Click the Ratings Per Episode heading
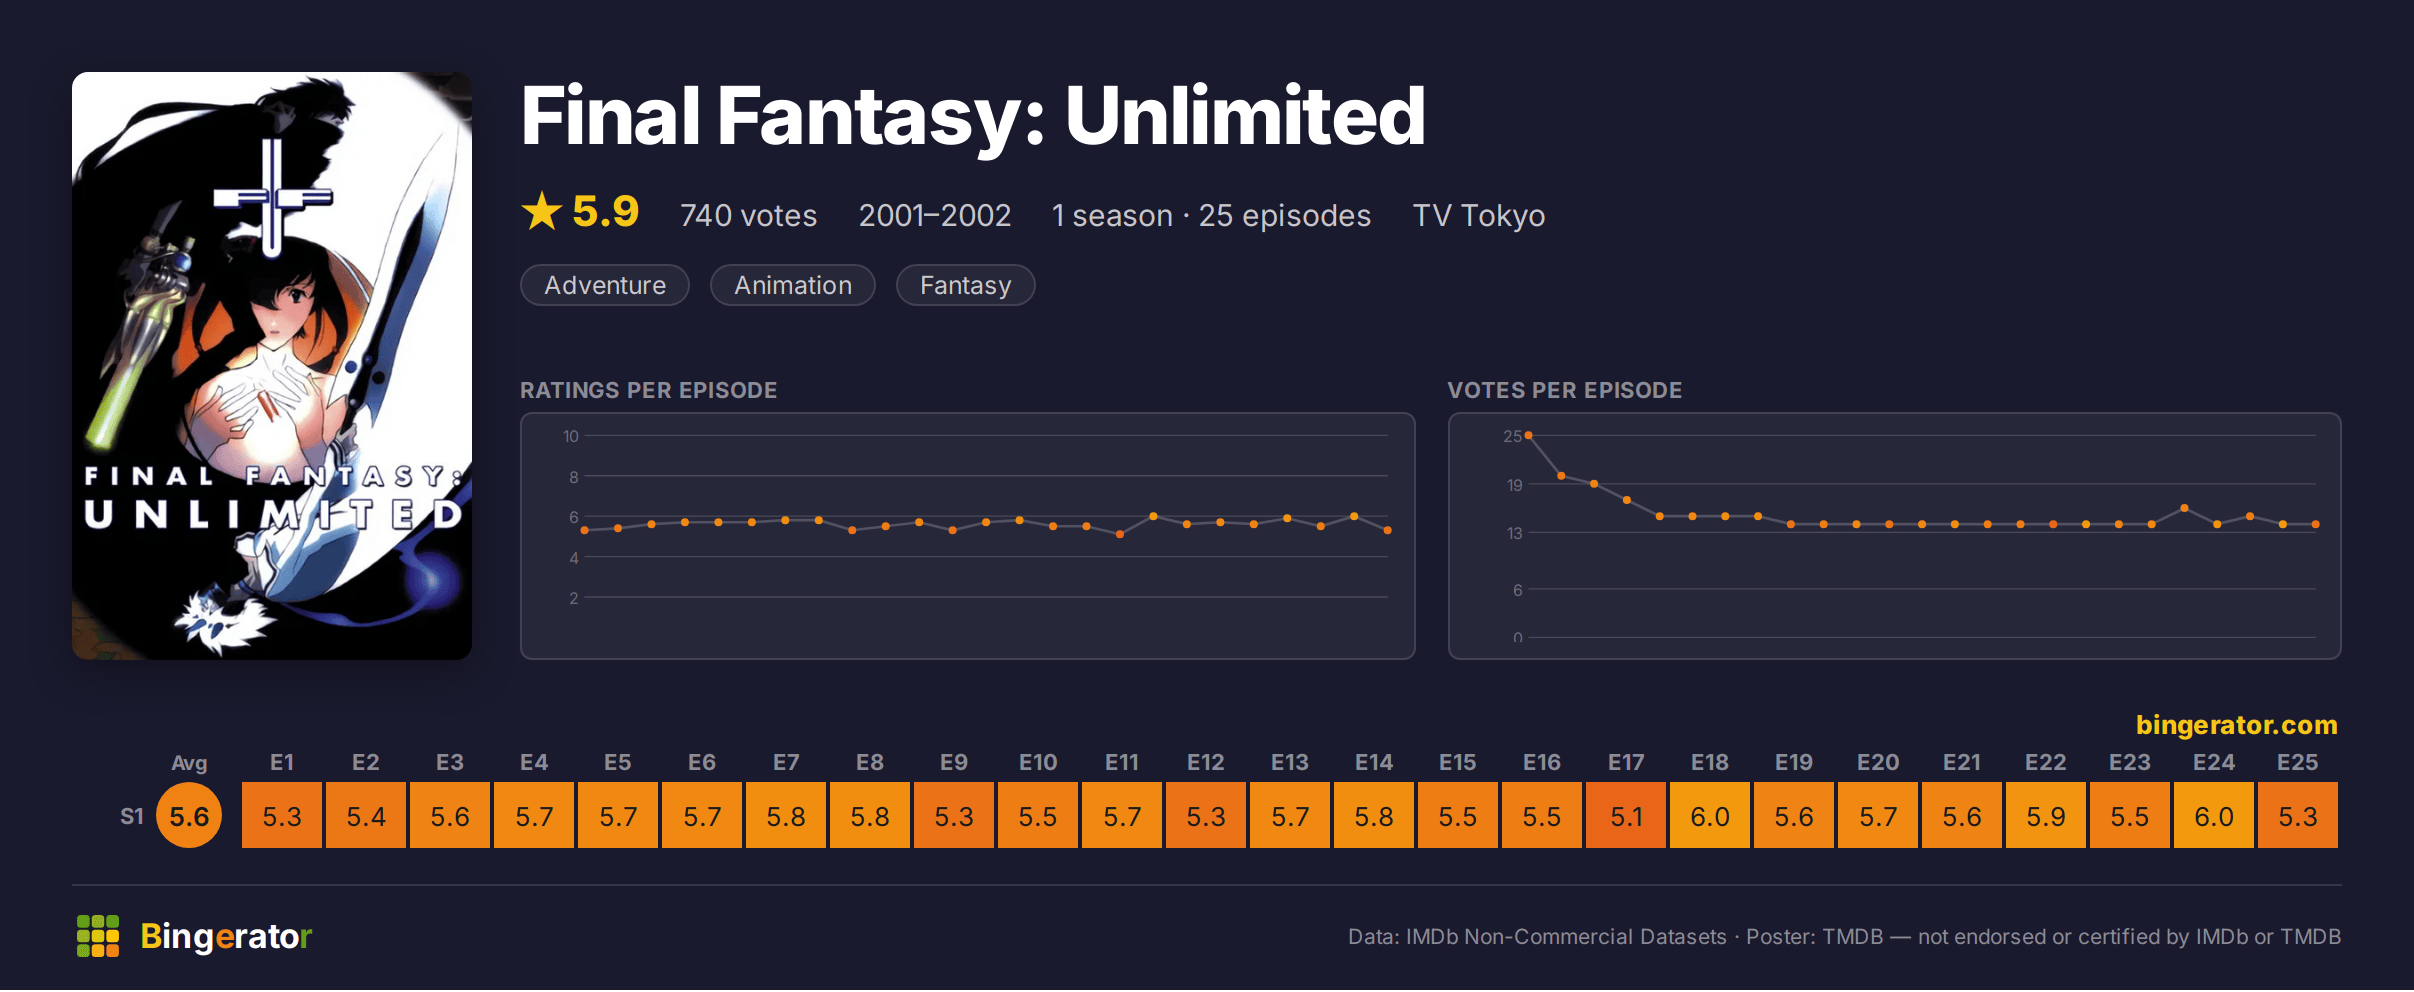This screenshot has width=2414, height=992. 648,390
